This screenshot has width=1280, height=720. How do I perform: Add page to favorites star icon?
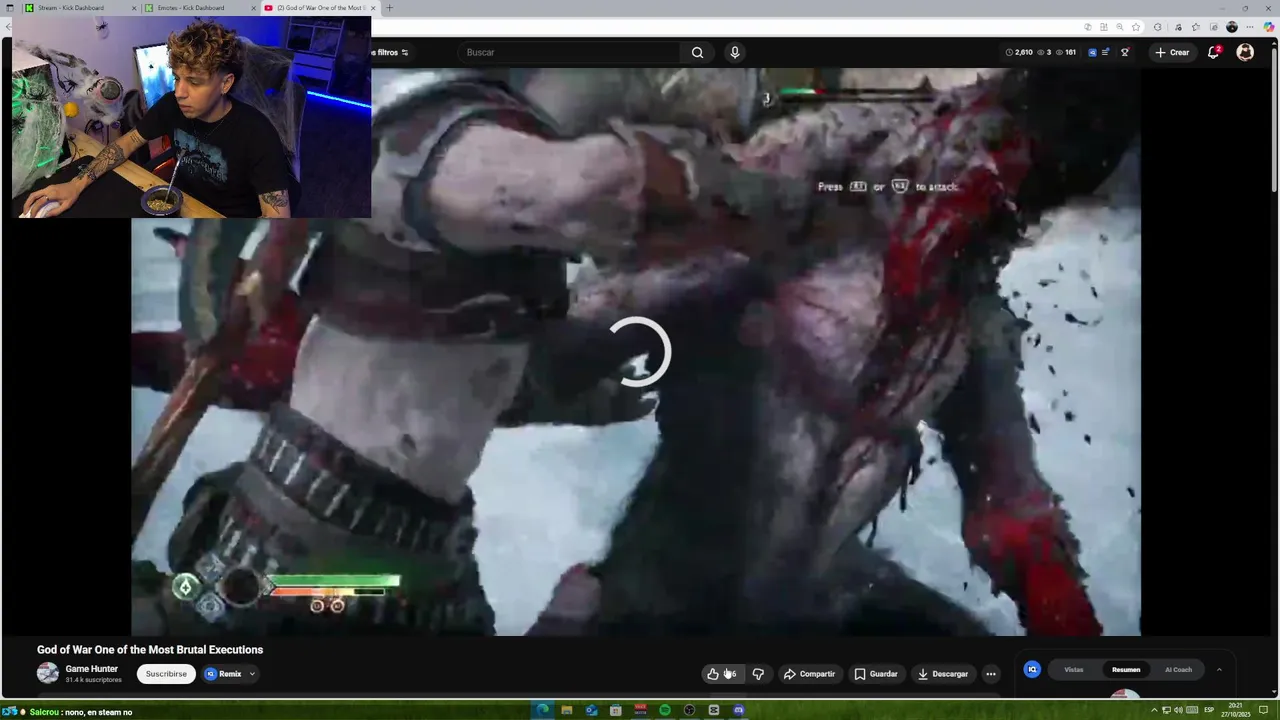click(x=1136, y=27)
